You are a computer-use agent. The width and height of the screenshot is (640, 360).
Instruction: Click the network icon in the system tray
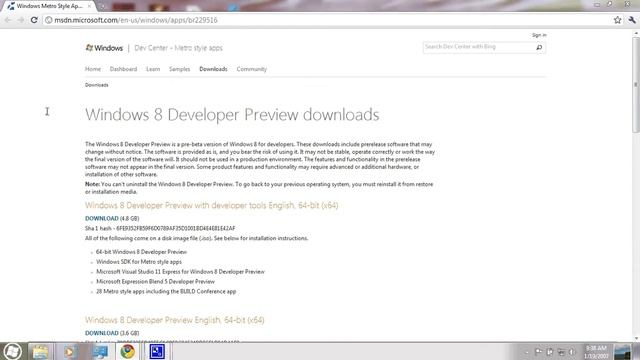pyautogui.click(x=561, y=352)
